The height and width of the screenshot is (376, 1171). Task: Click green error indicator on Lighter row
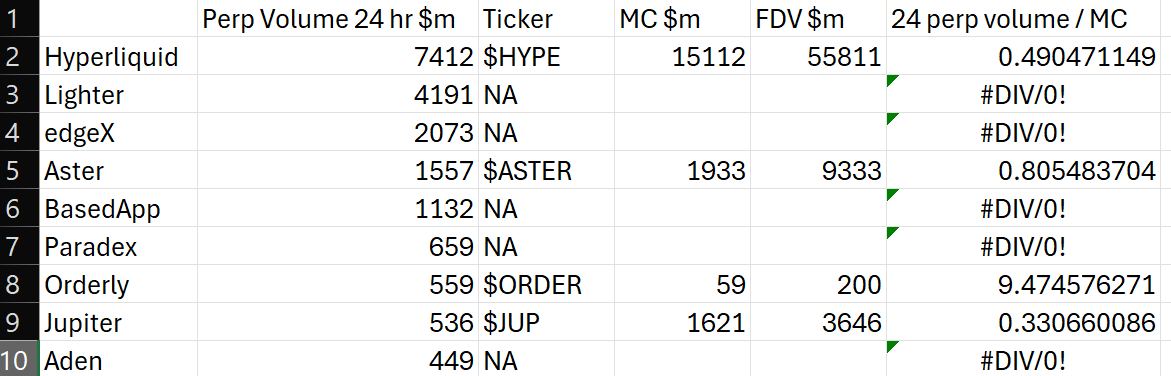[x=891, y=80]
